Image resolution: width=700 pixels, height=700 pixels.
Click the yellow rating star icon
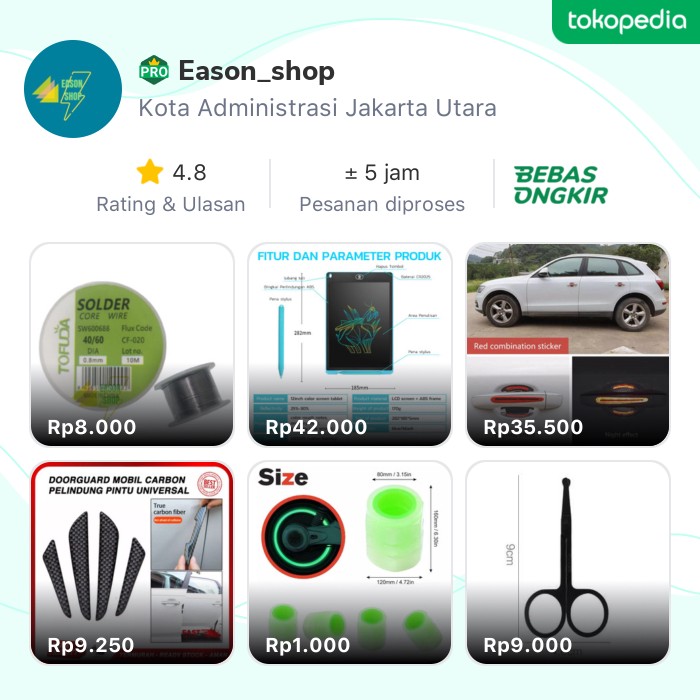pos(150,172)
